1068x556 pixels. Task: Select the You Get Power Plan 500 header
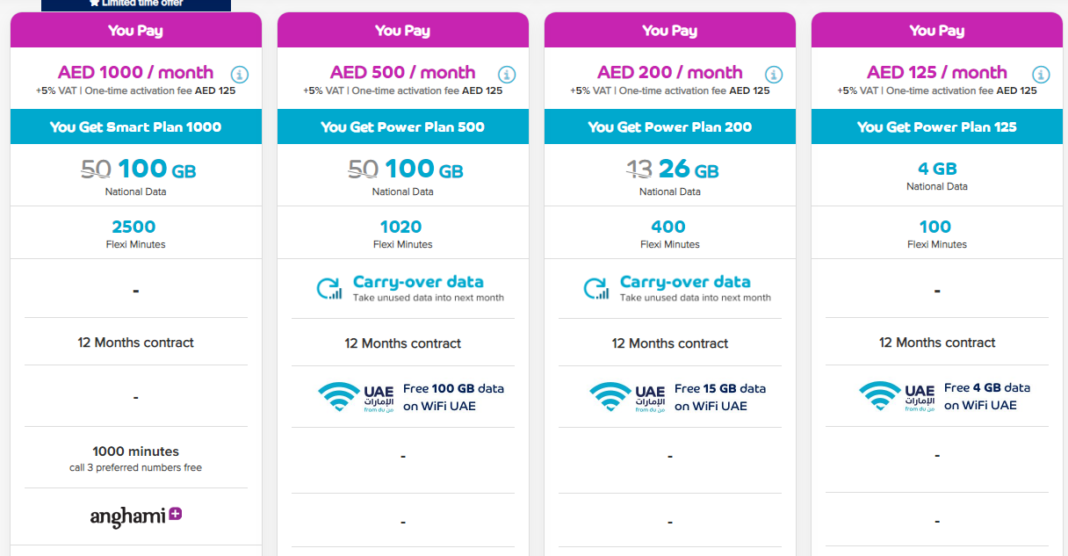(x=403, y=127)
